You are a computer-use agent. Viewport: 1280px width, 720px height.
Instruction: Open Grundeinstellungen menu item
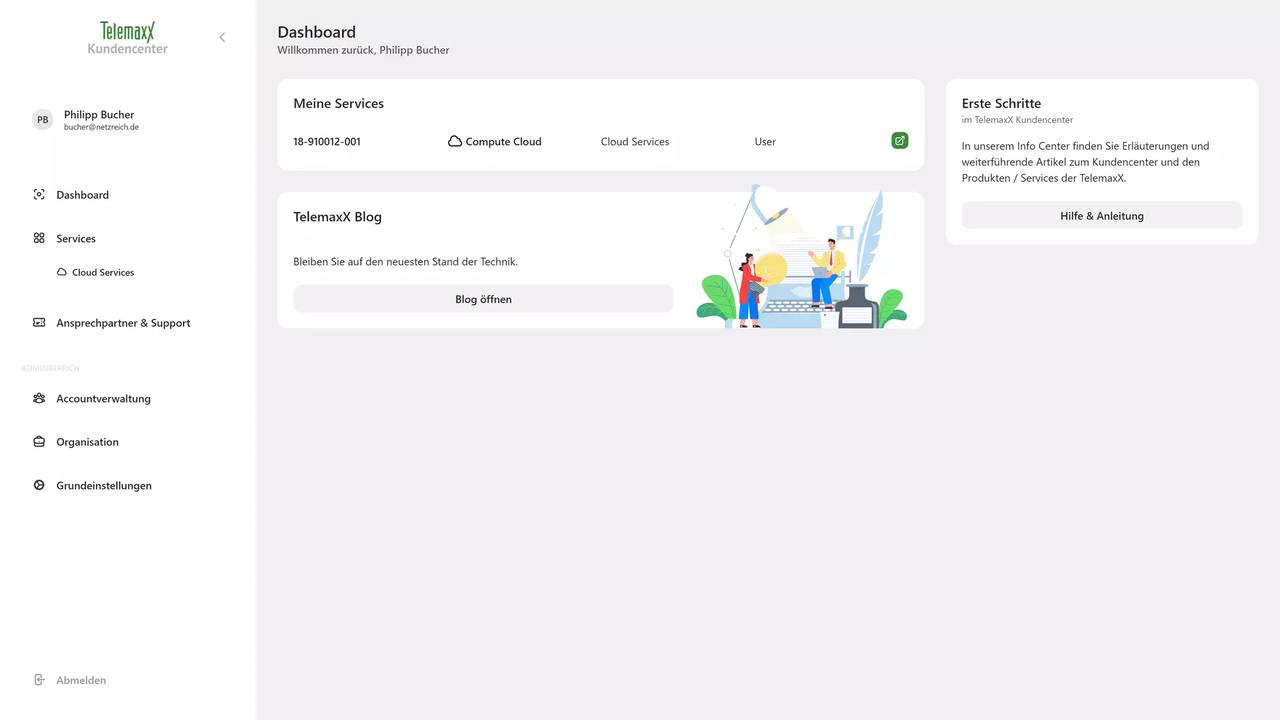tap(104, 485)
